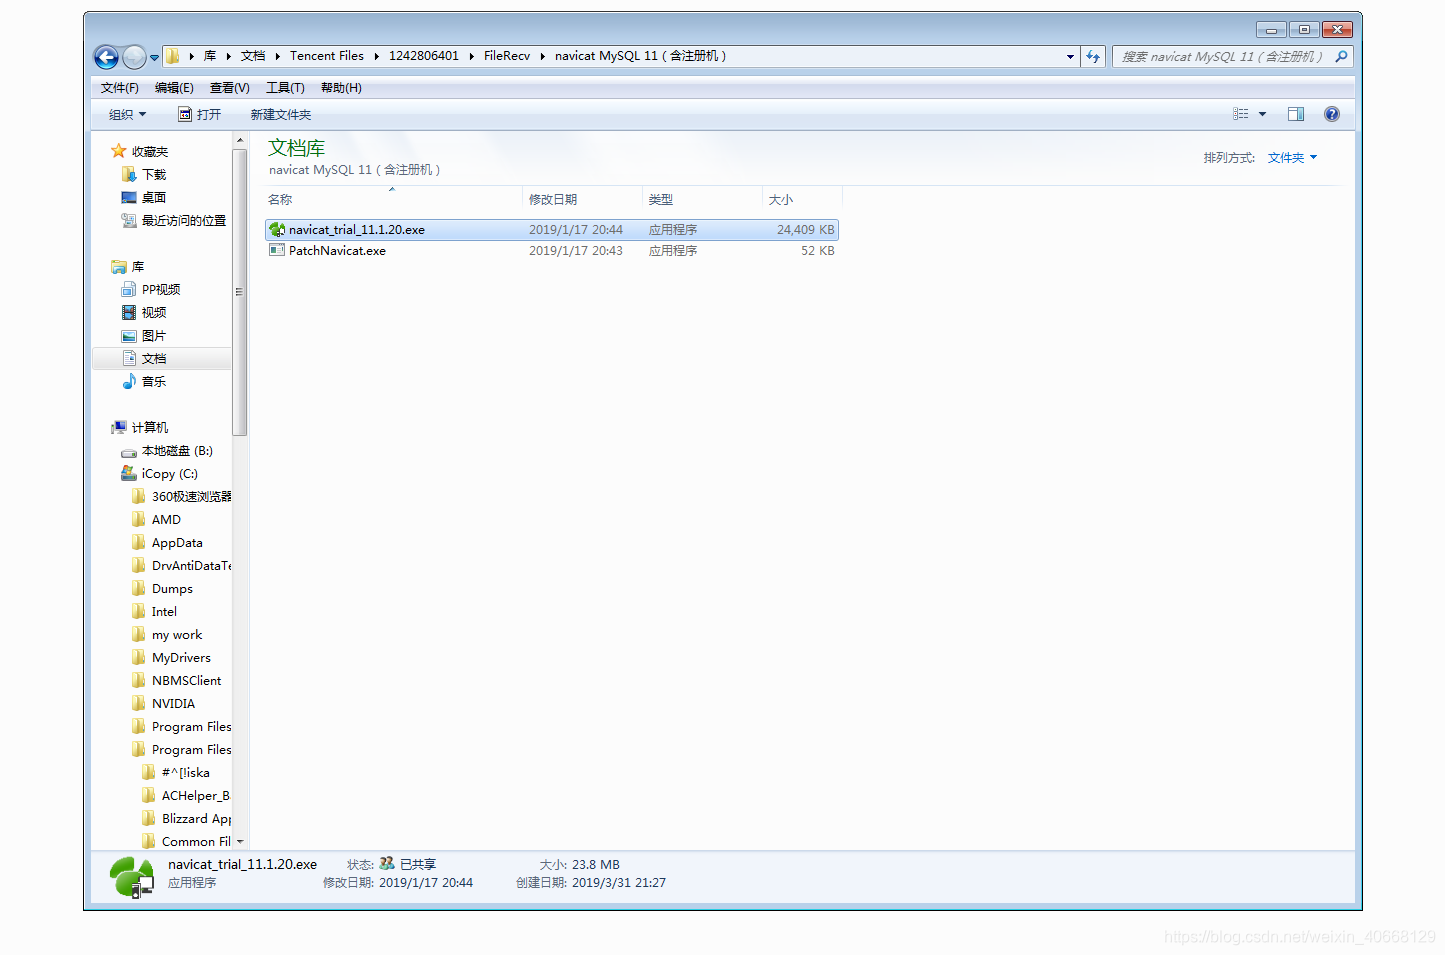
Task: Click the Navicat icon in details pane
Action: click(x=131, y=877)
